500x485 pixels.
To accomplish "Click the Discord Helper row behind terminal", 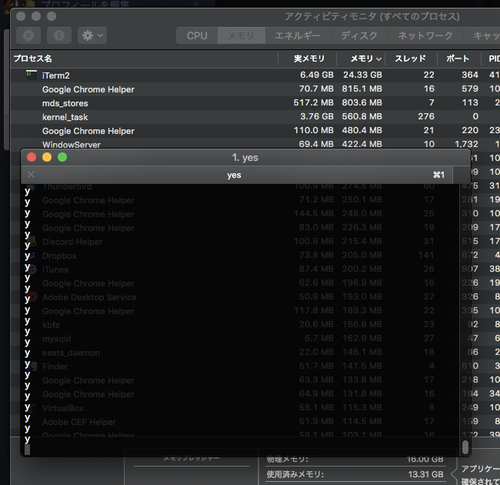I will (255, 242).
